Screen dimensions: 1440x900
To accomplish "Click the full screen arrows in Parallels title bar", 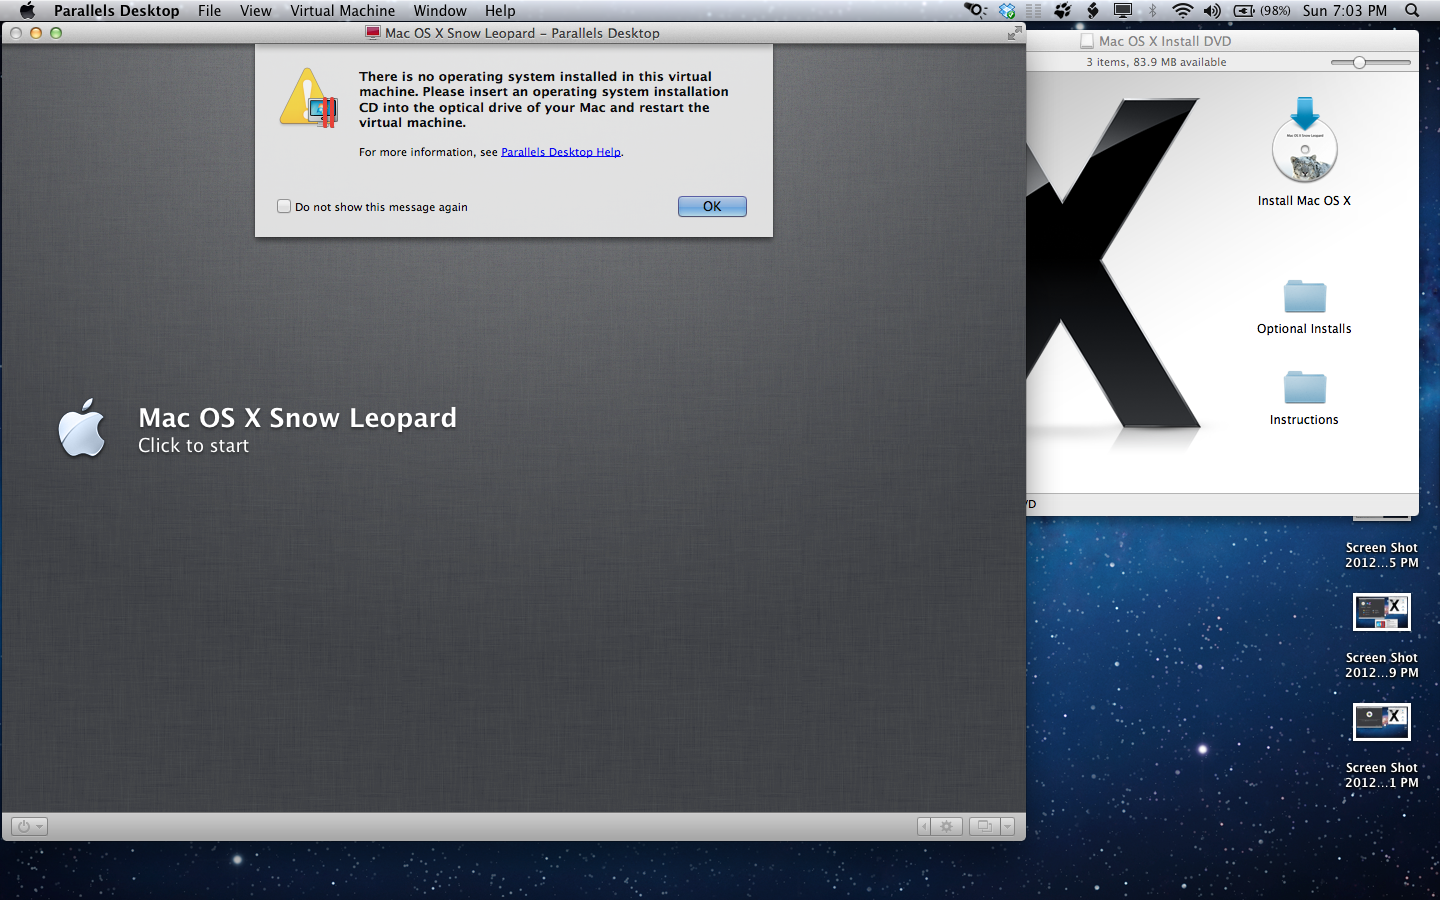I will 1015,33.
